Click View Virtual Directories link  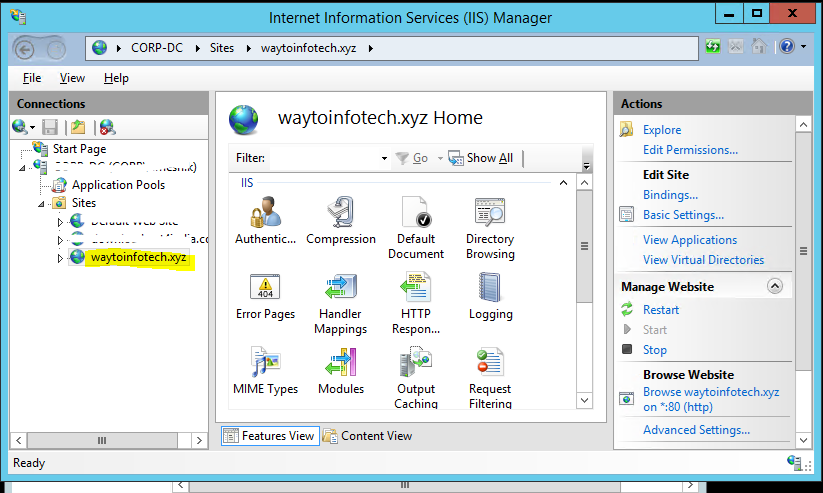[703, 260]
